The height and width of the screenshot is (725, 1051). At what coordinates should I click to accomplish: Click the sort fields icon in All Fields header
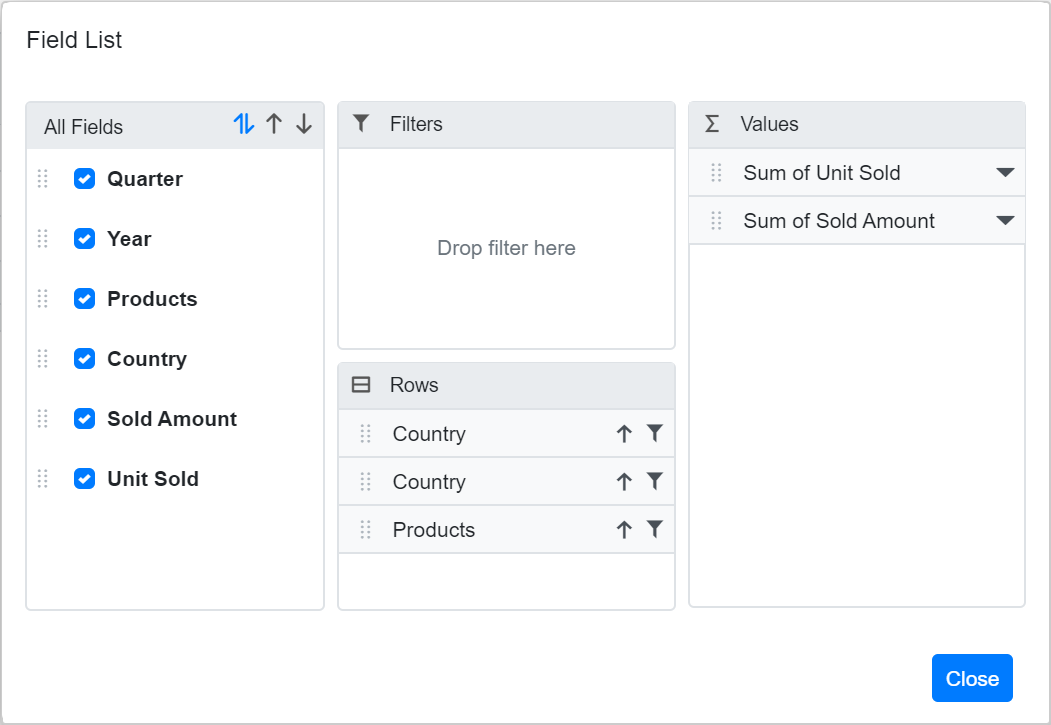pos(243,124)
